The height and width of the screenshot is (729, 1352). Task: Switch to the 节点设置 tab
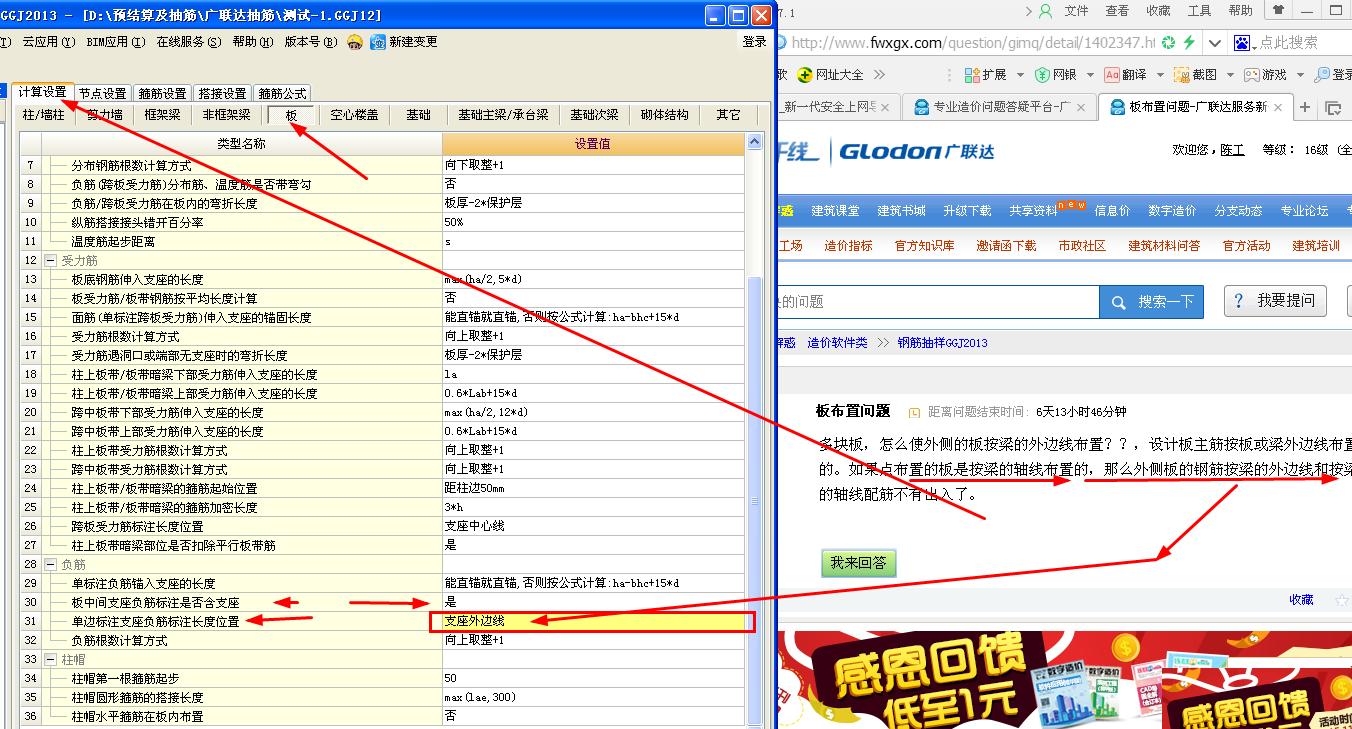pyautogui.click(x=103, y=94)
